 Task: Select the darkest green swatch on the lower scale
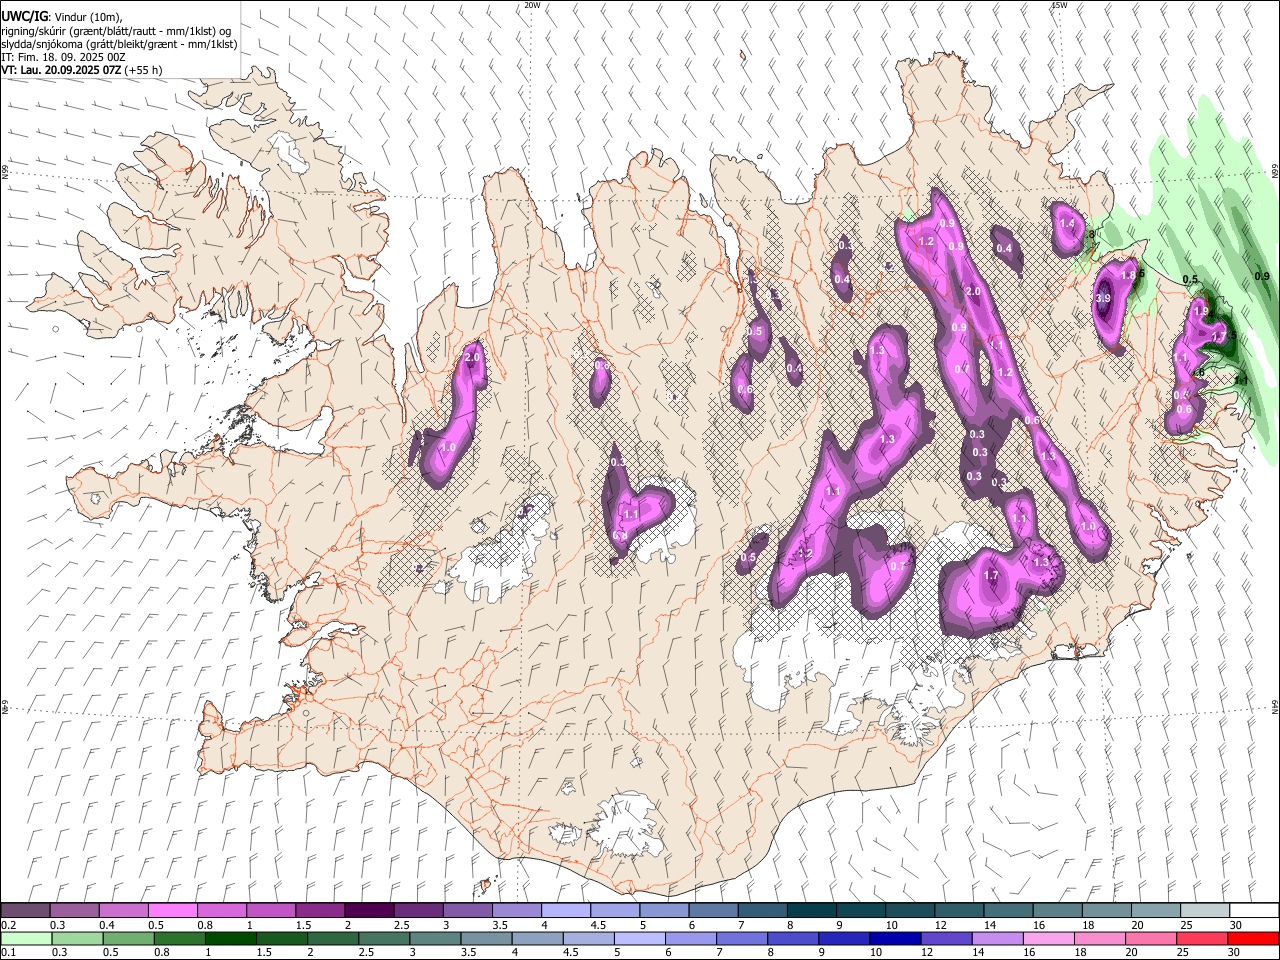point(229,938)
